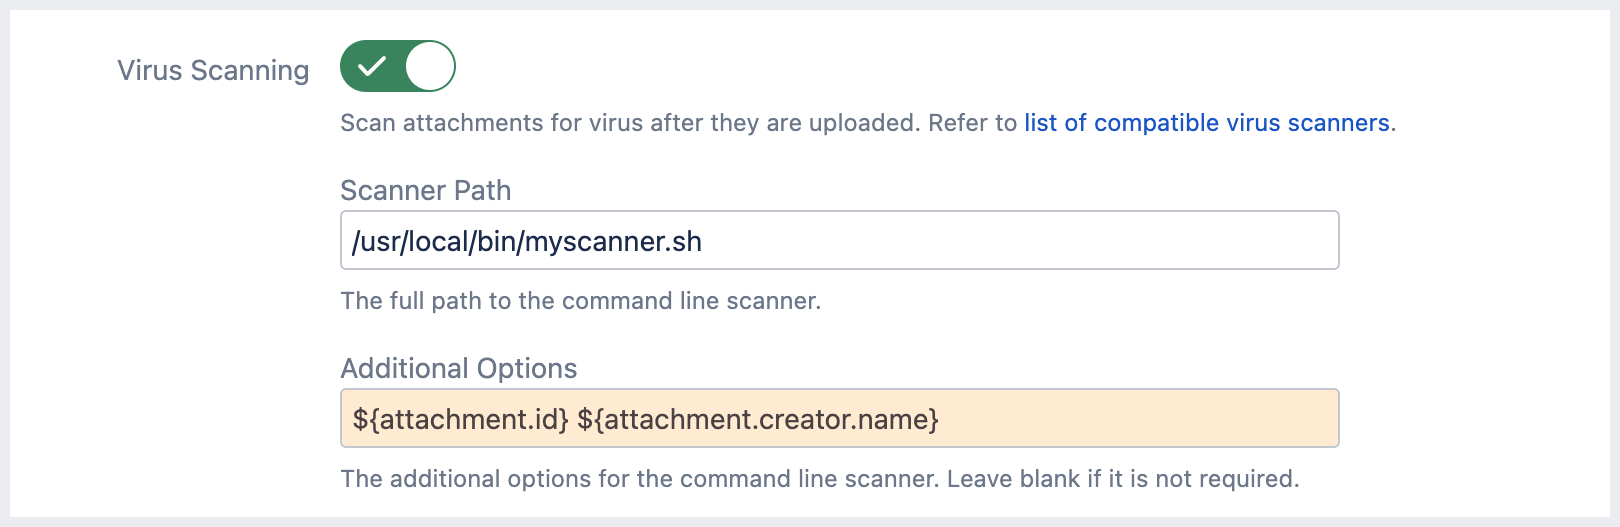Viewport: 1620px width, 527px height.
Task: Click the 'Scan attachments for virus' description text
Action: tap(628, 123)
